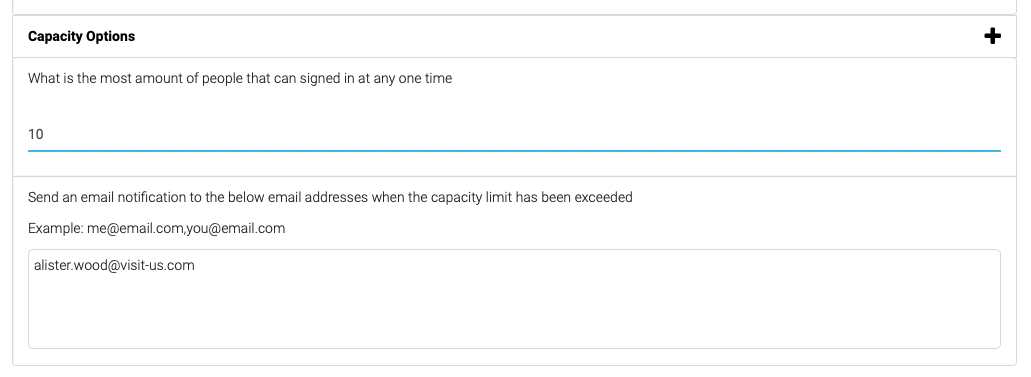Image resolution: width=1031 pixels, height=377 pixels.
Task: Click the value 10 in the capacity input
Action: (x=36, y=134)
